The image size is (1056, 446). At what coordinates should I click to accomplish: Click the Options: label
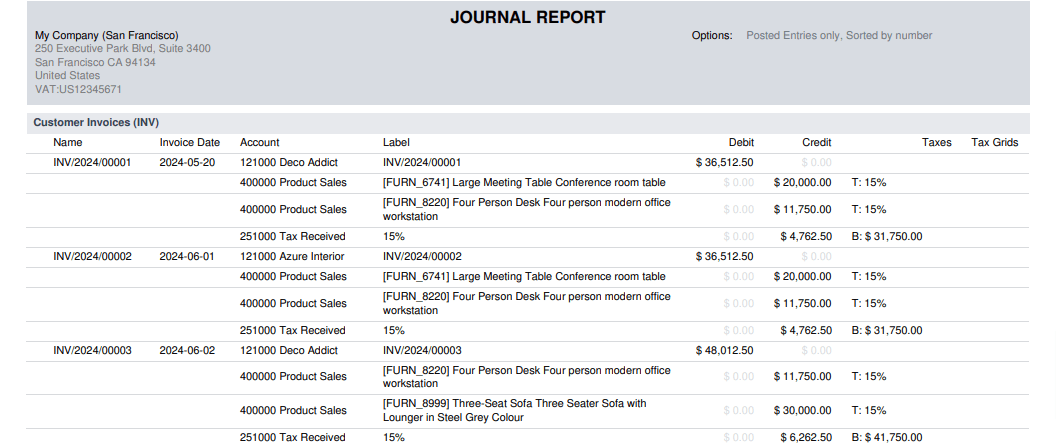tap(712, 35)
